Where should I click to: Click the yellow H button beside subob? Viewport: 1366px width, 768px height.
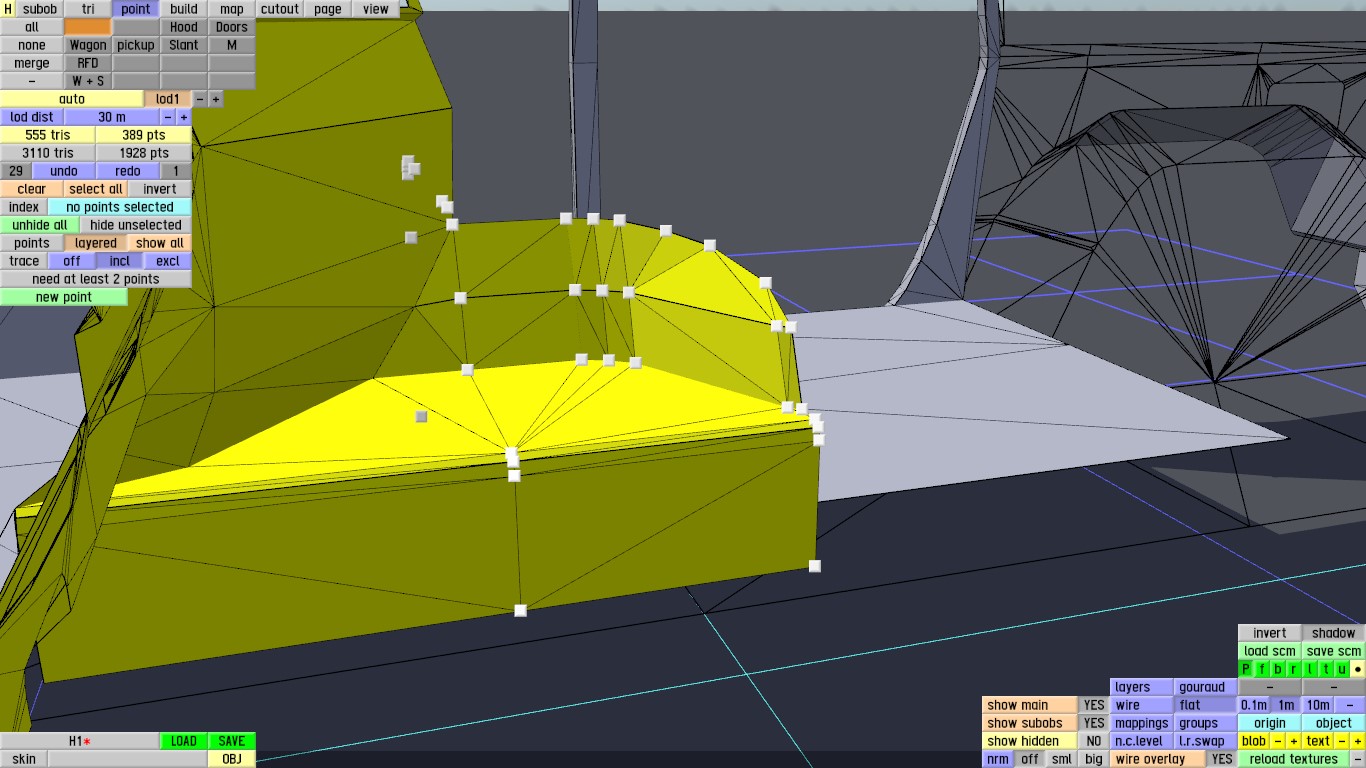[8, 9]
